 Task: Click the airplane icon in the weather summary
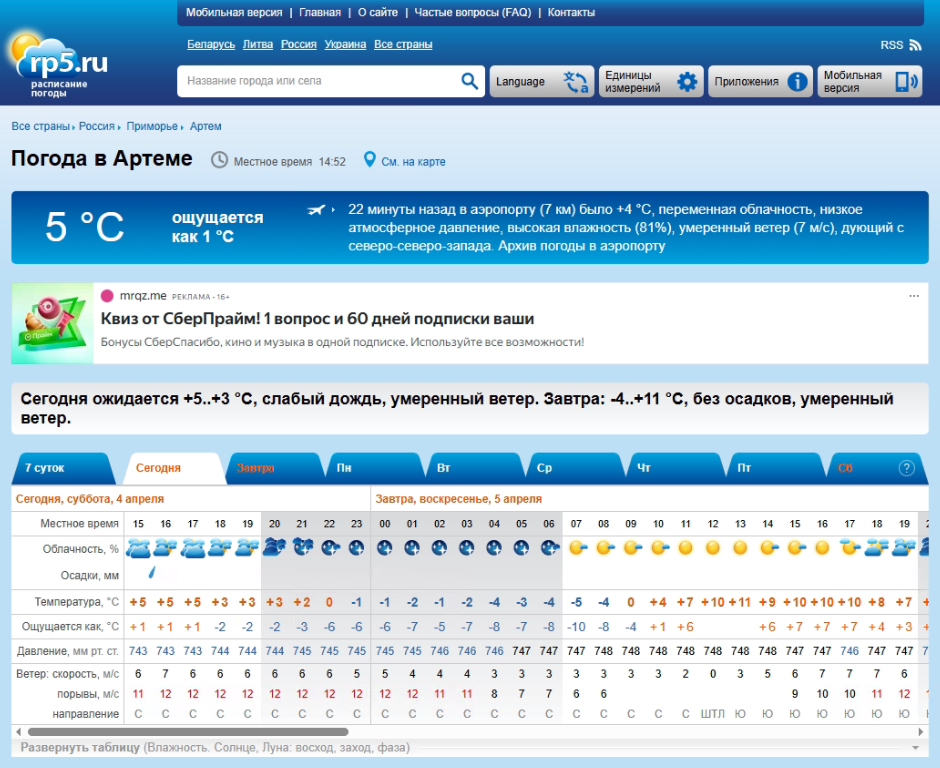[315, 210]
